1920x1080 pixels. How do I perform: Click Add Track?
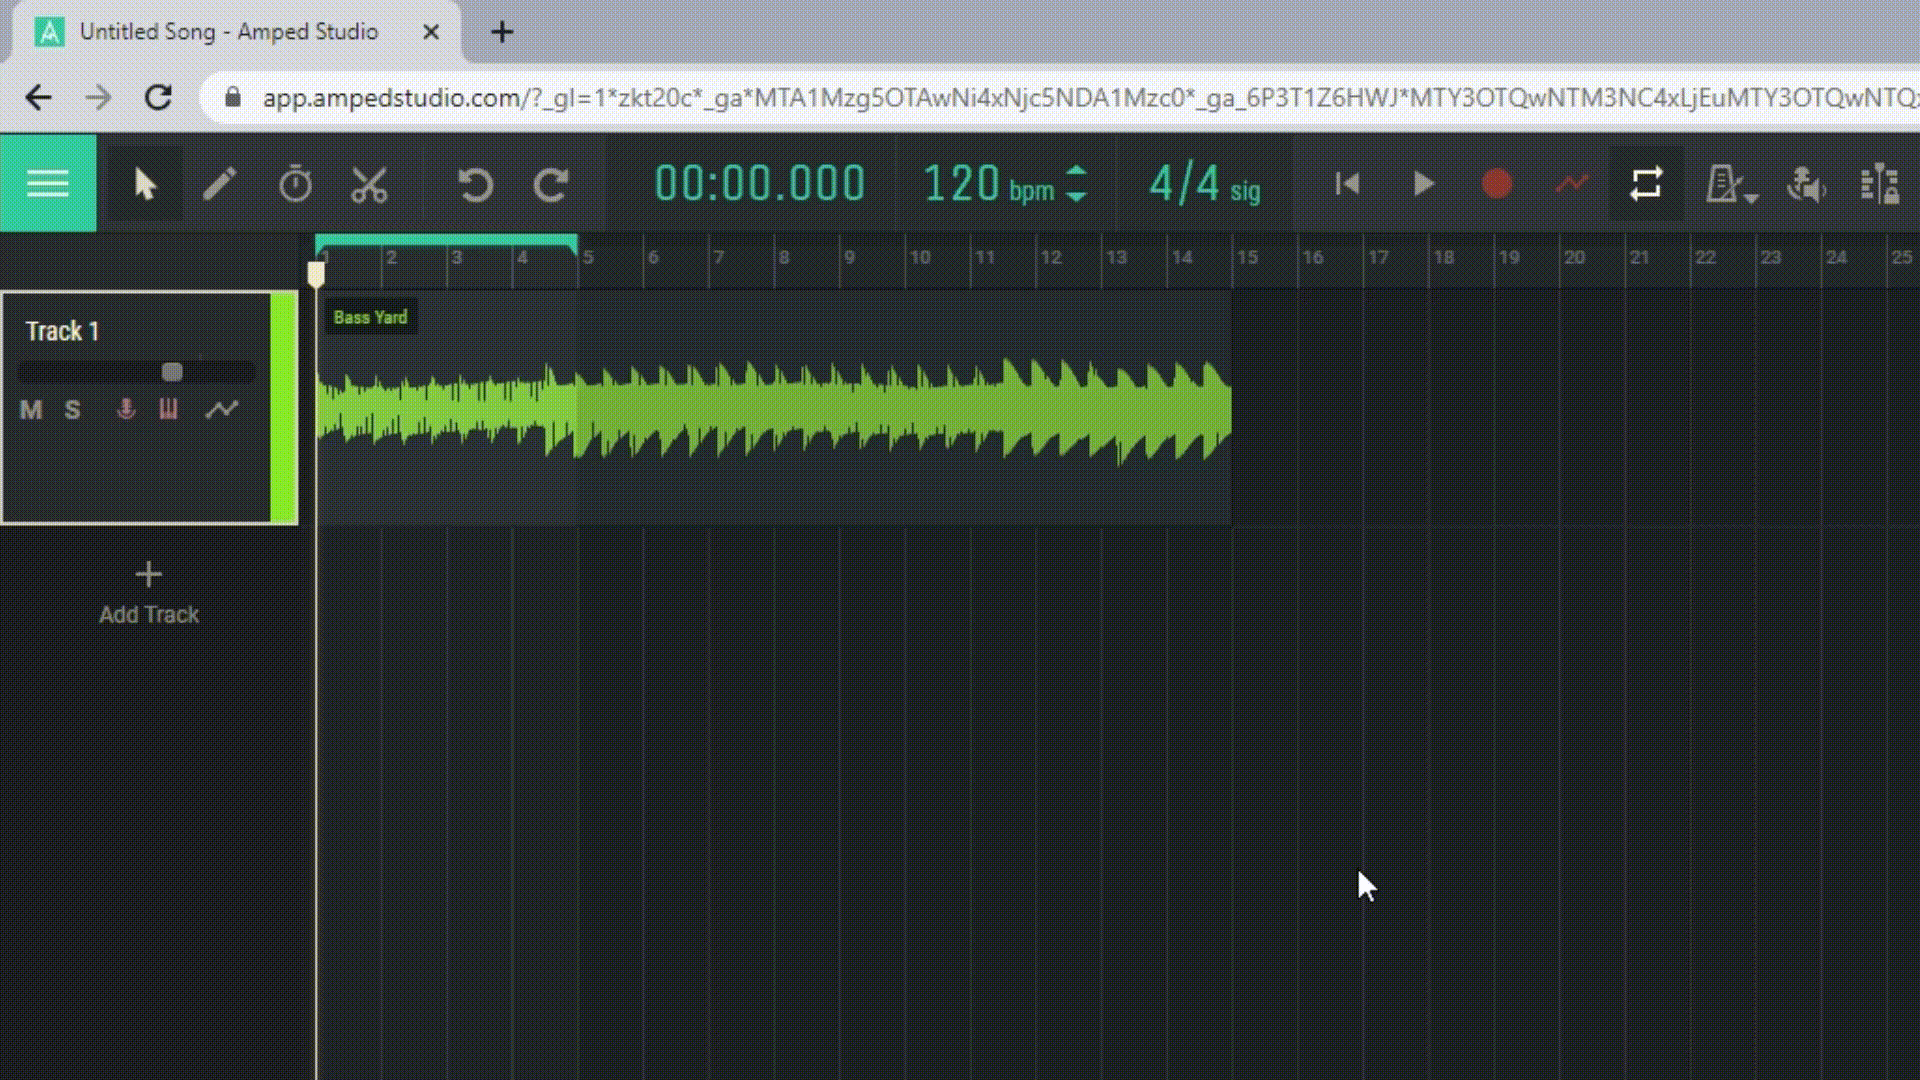coord(148,592)
